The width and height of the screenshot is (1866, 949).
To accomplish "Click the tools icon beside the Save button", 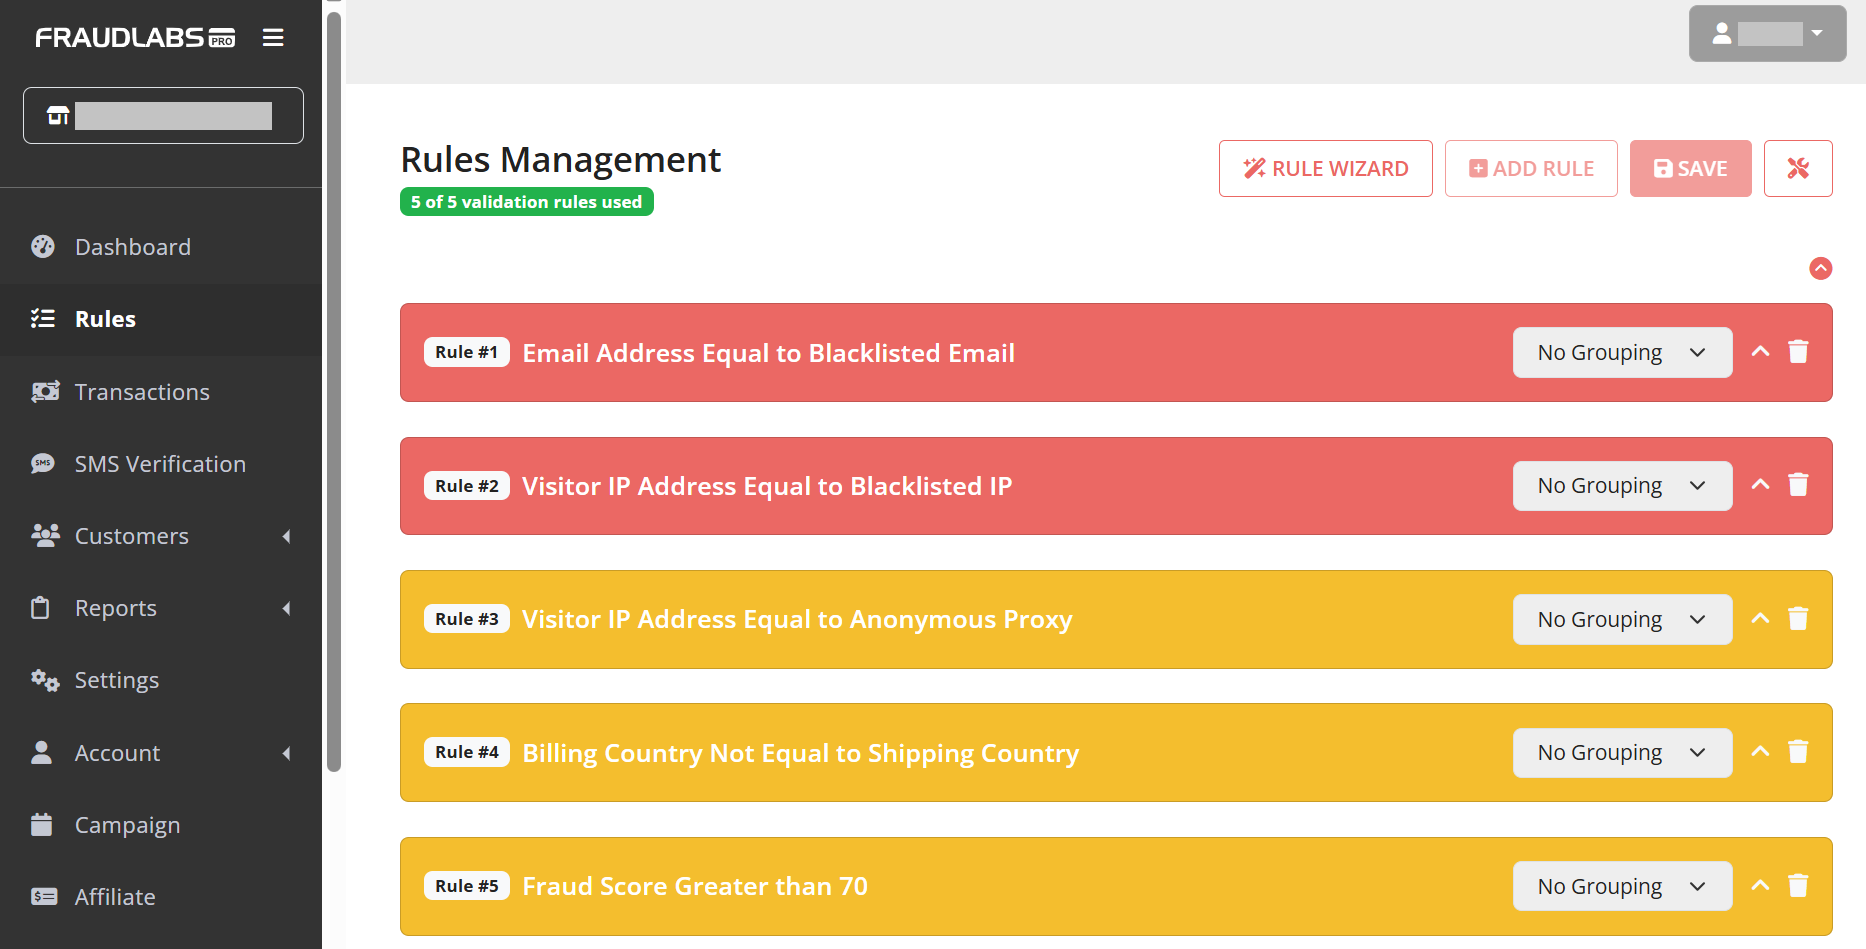I will point(1798,168).
